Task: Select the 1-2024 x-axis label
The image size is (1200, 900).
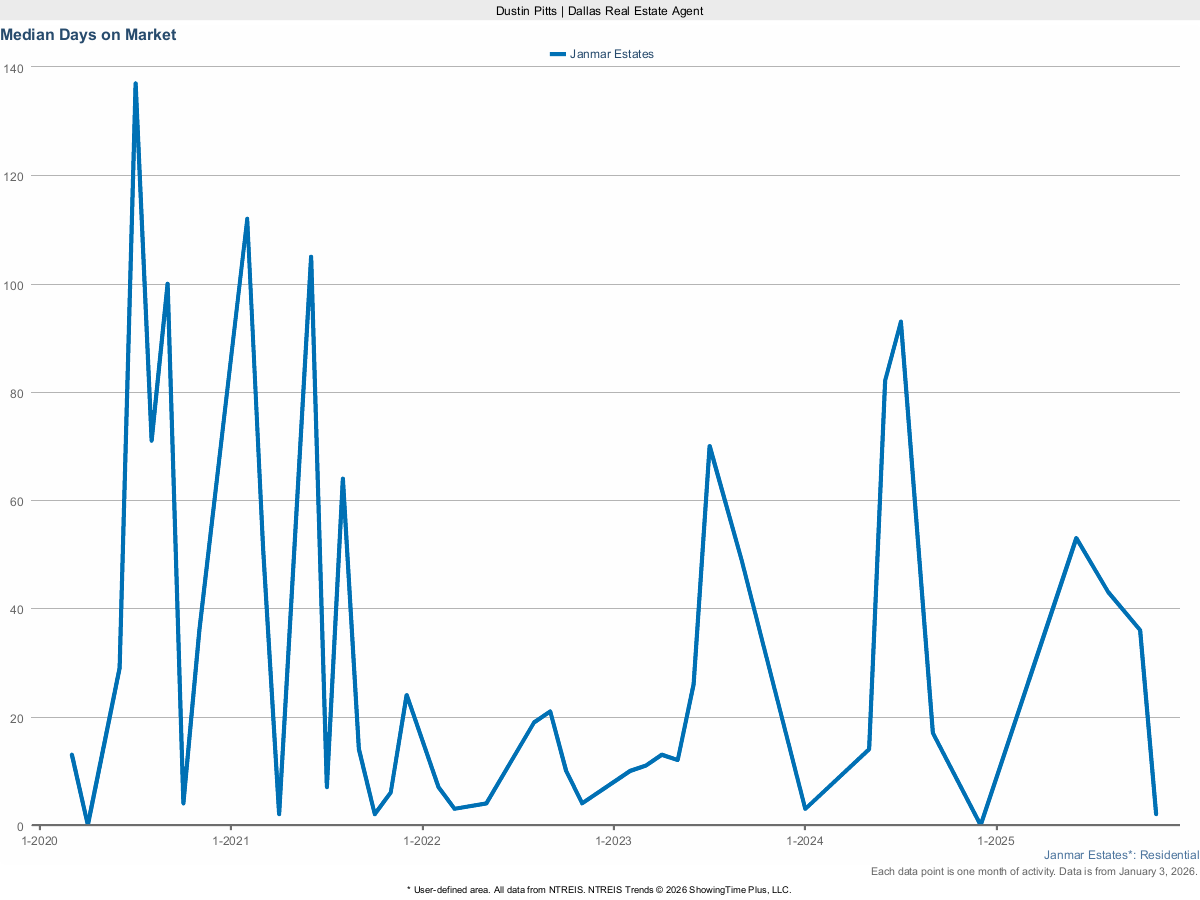Action: [807, 842]
